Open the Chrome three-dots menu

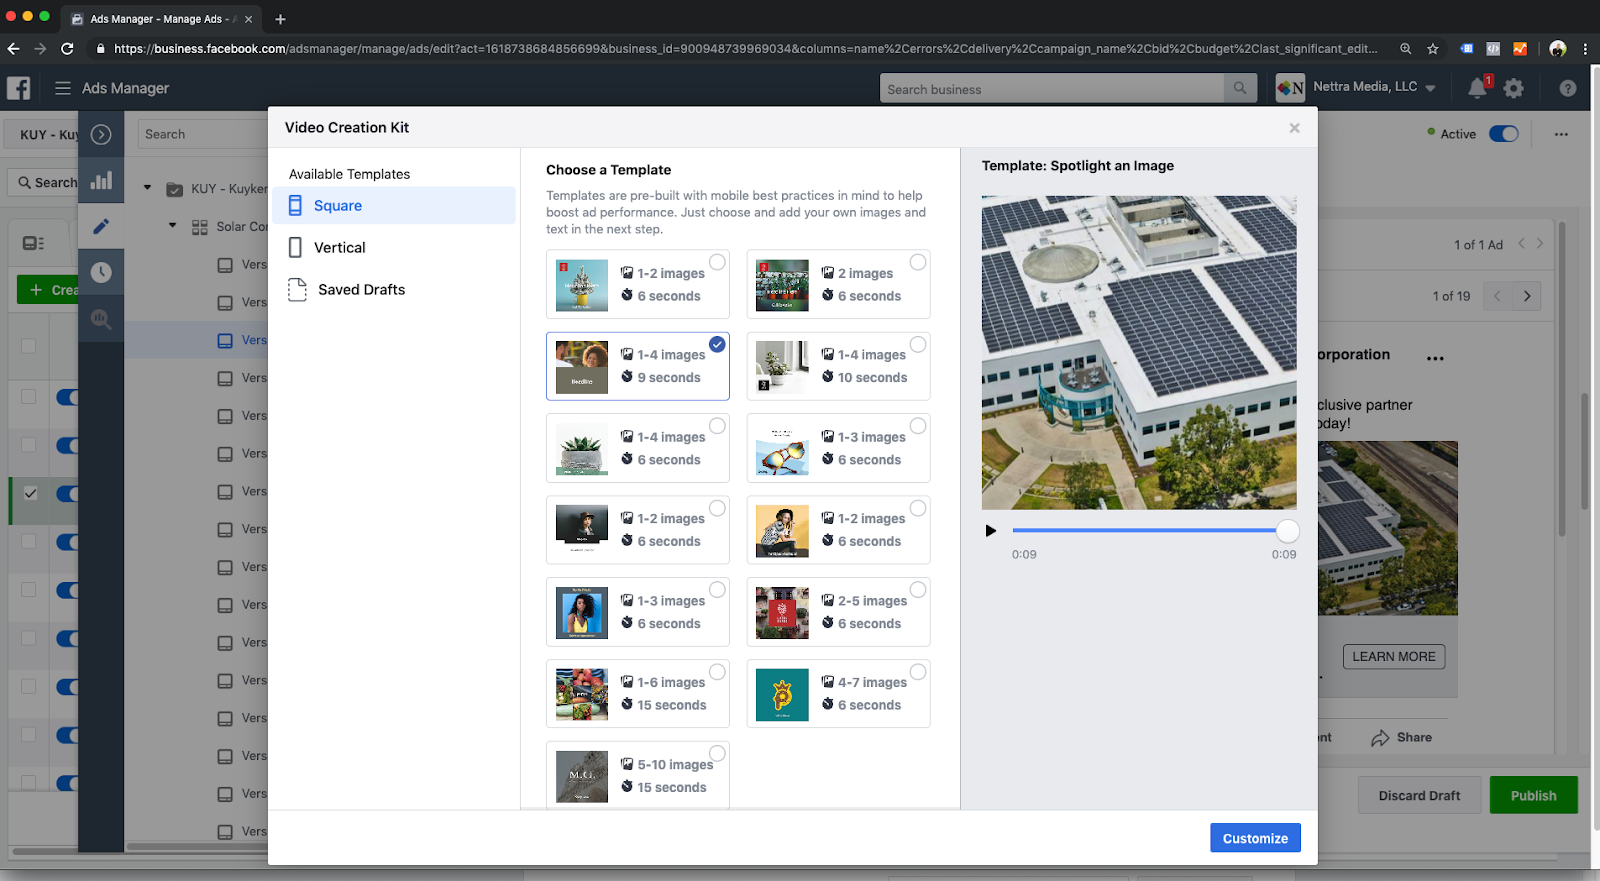click(1585, 48)
